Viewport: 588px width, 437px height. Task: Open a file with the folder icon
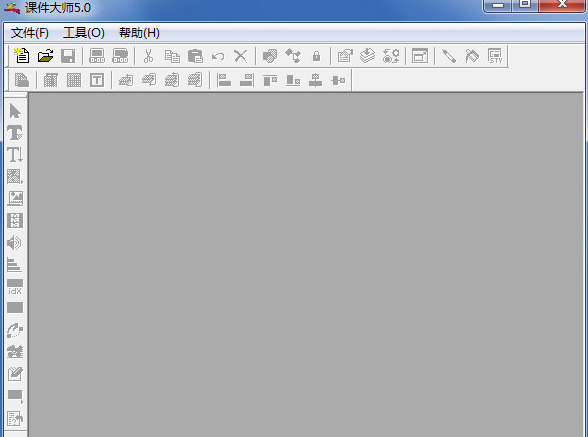click(x=45, y=56)
